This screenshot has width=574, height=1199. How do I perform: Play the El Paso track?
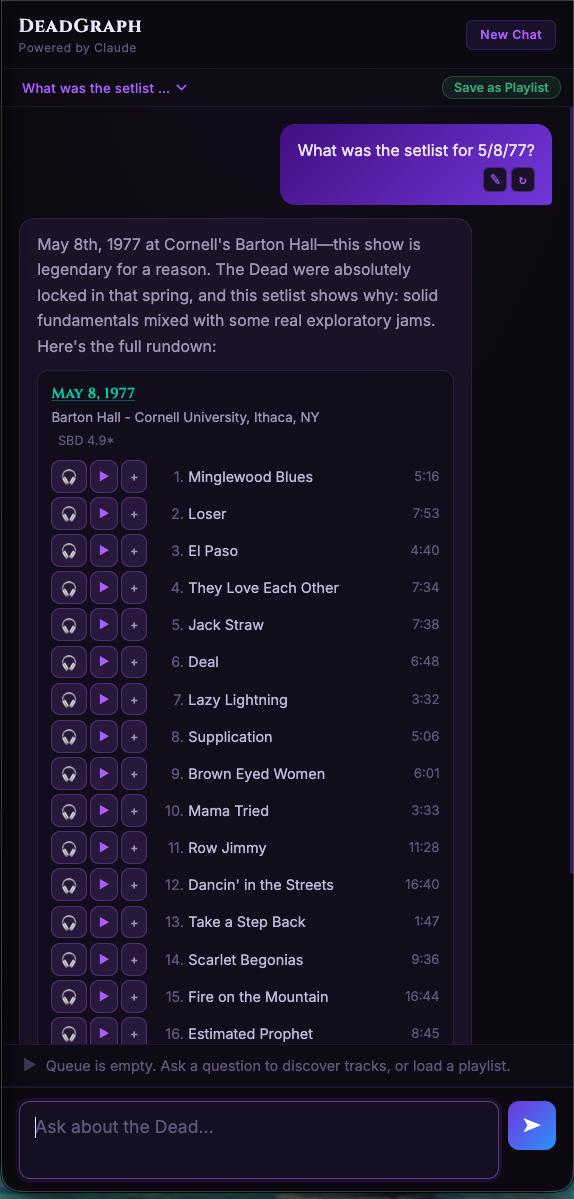[104, 551]
